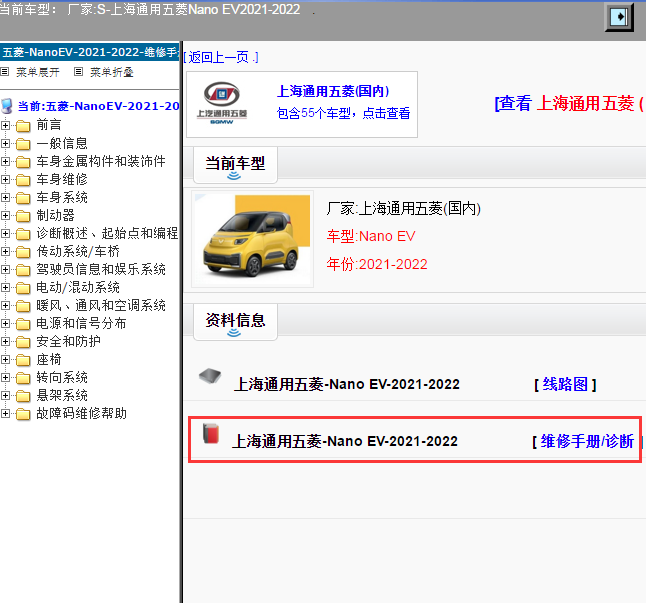This screenshot has height=603, width=646.
Task: Select the 资料信息 tab header
Action: (235, 322)
